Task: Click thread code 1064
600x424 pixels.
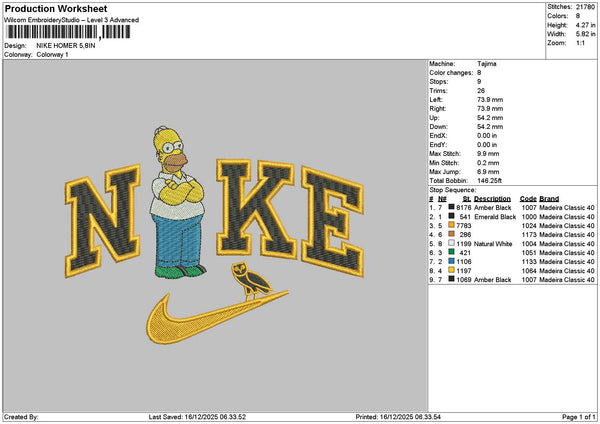Action: (x=529, y=271)
